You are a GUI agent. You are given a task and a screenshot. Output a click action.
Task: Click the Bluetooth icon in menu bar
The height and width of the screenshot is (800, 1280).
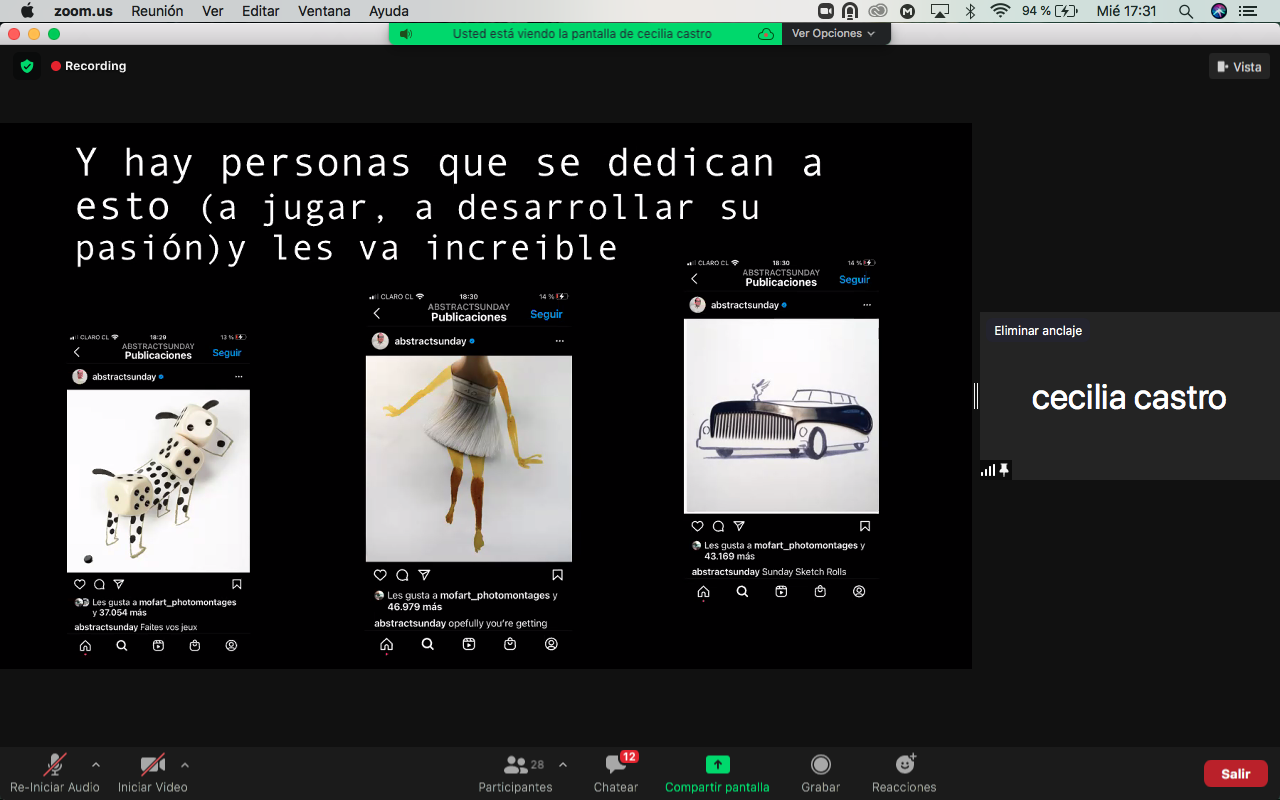(x=970, y=11)
